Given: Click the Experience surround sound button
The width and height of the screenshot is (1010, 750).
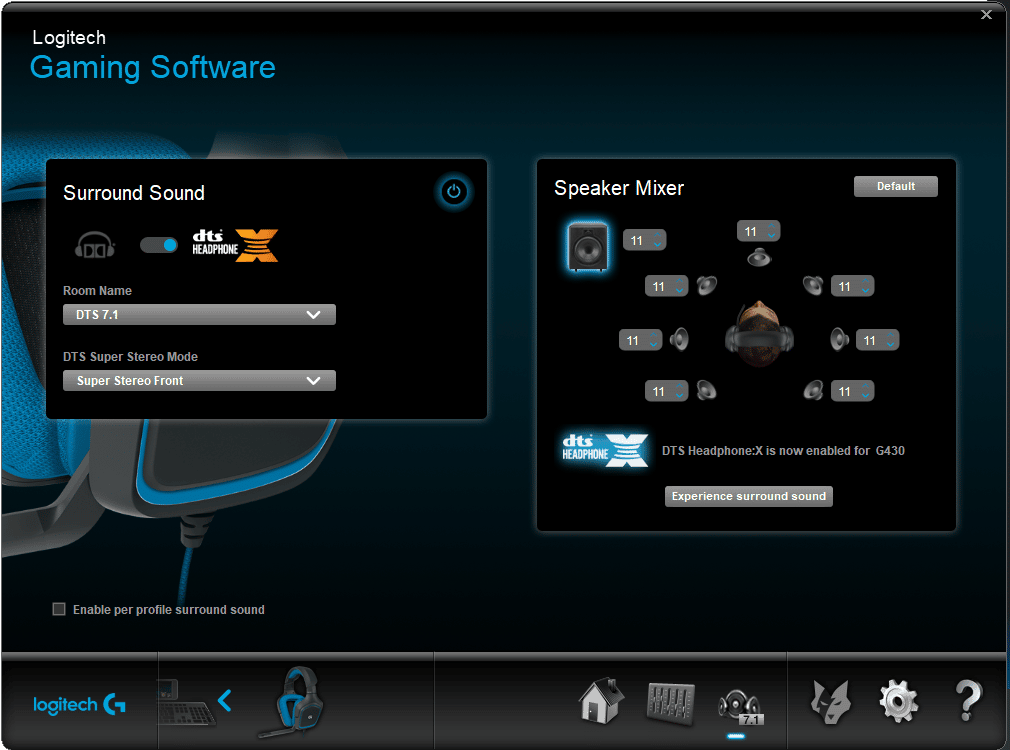Looking at the screenshot, I should pos(748,496).
